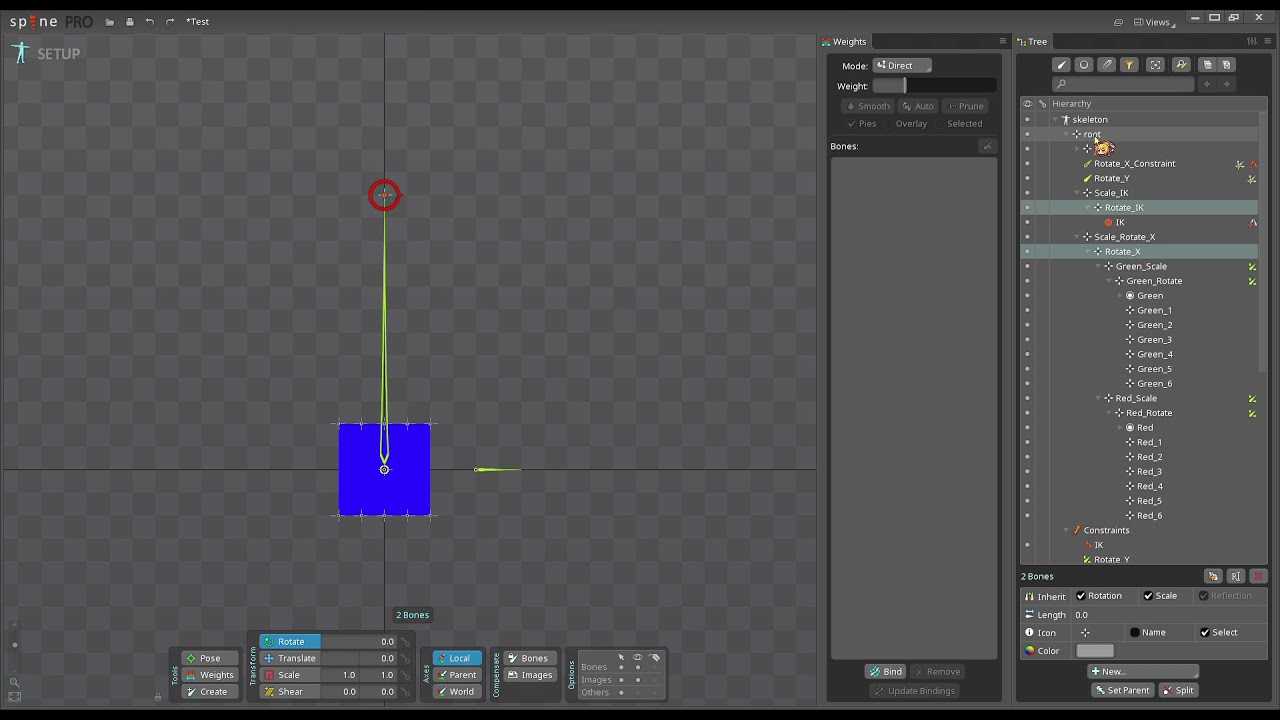Click the bones filter icon in Tree toolbar
1280x720 pixels.
(x=1061, y=65)
